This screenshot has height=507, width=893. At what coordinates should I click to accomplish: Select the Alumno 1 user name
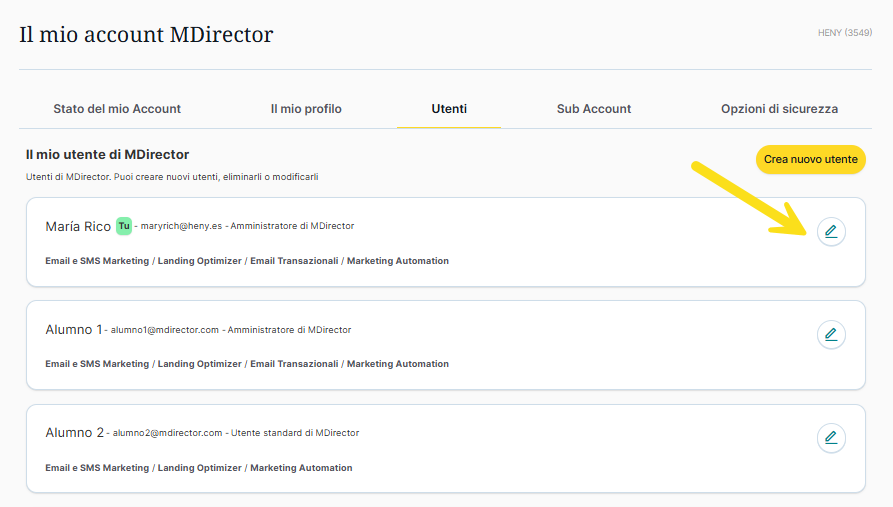coord(73,330)
